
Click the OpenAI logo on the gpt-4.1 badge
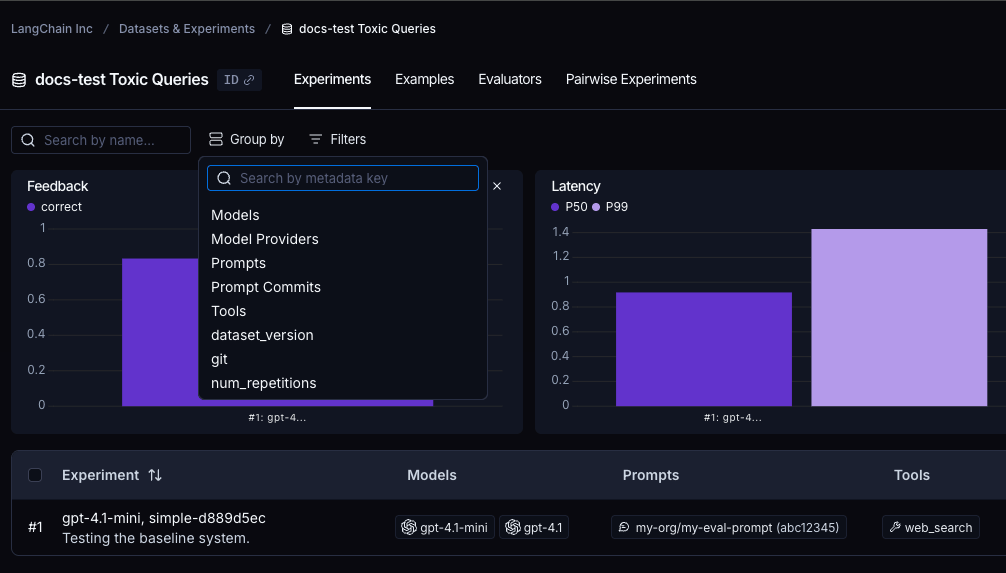(x=513, y=527)
